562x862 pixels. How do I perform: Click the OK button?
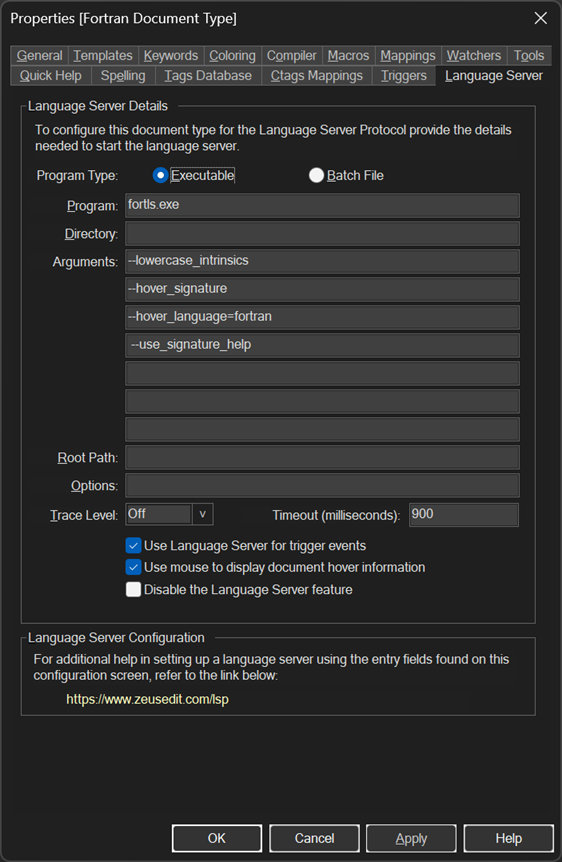click(217, 838)
